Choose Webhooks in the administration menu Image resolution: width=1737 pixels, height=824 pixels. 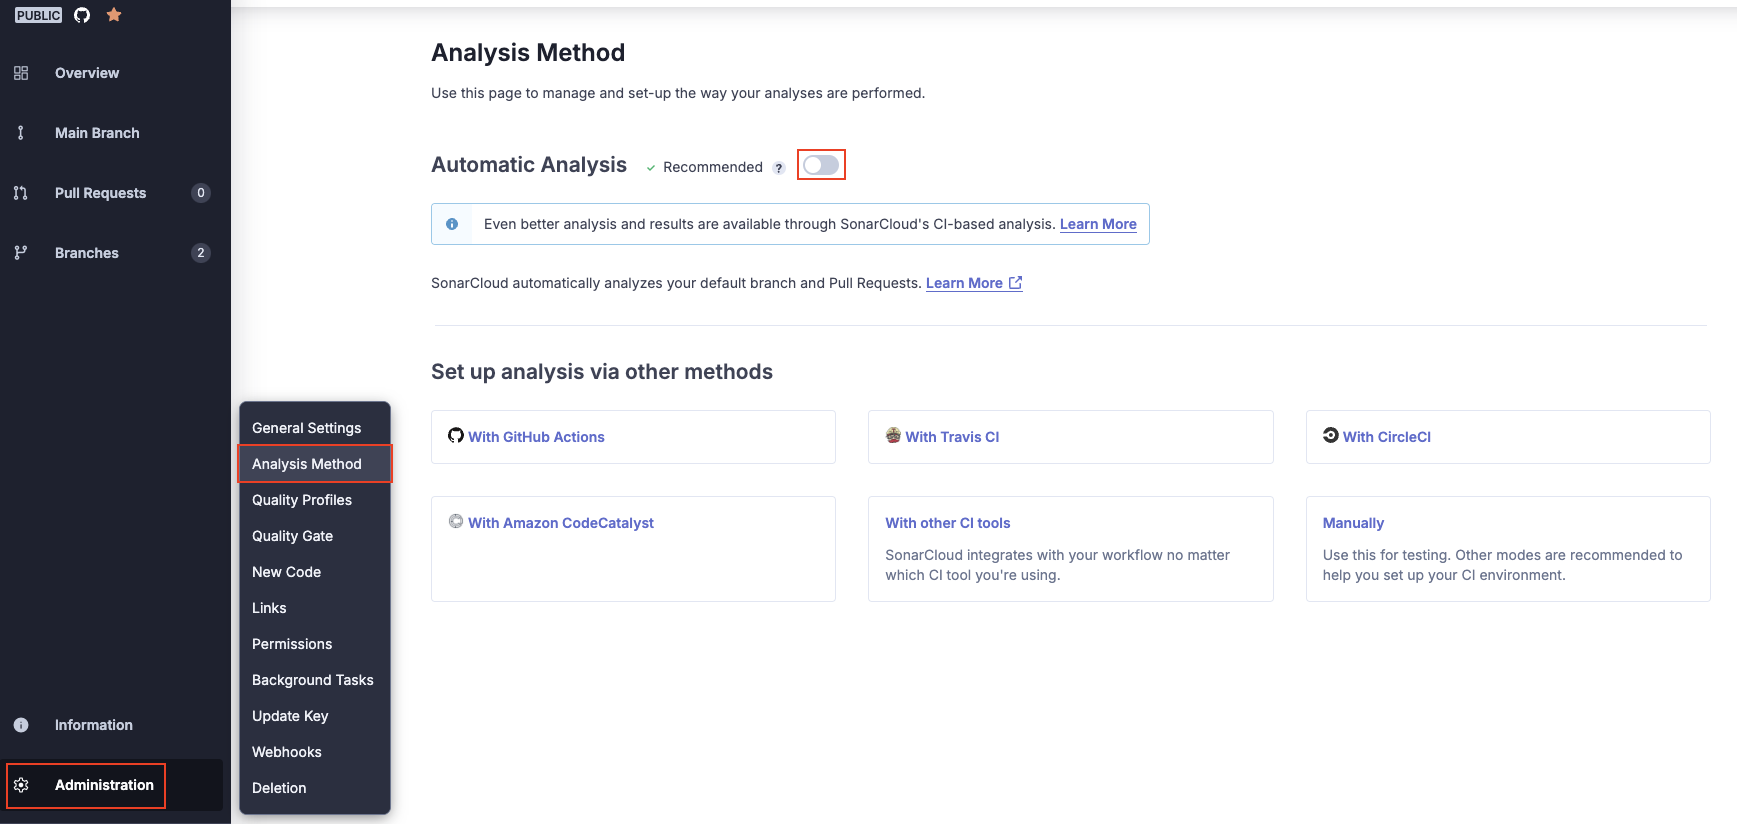[x=287, y=752]
